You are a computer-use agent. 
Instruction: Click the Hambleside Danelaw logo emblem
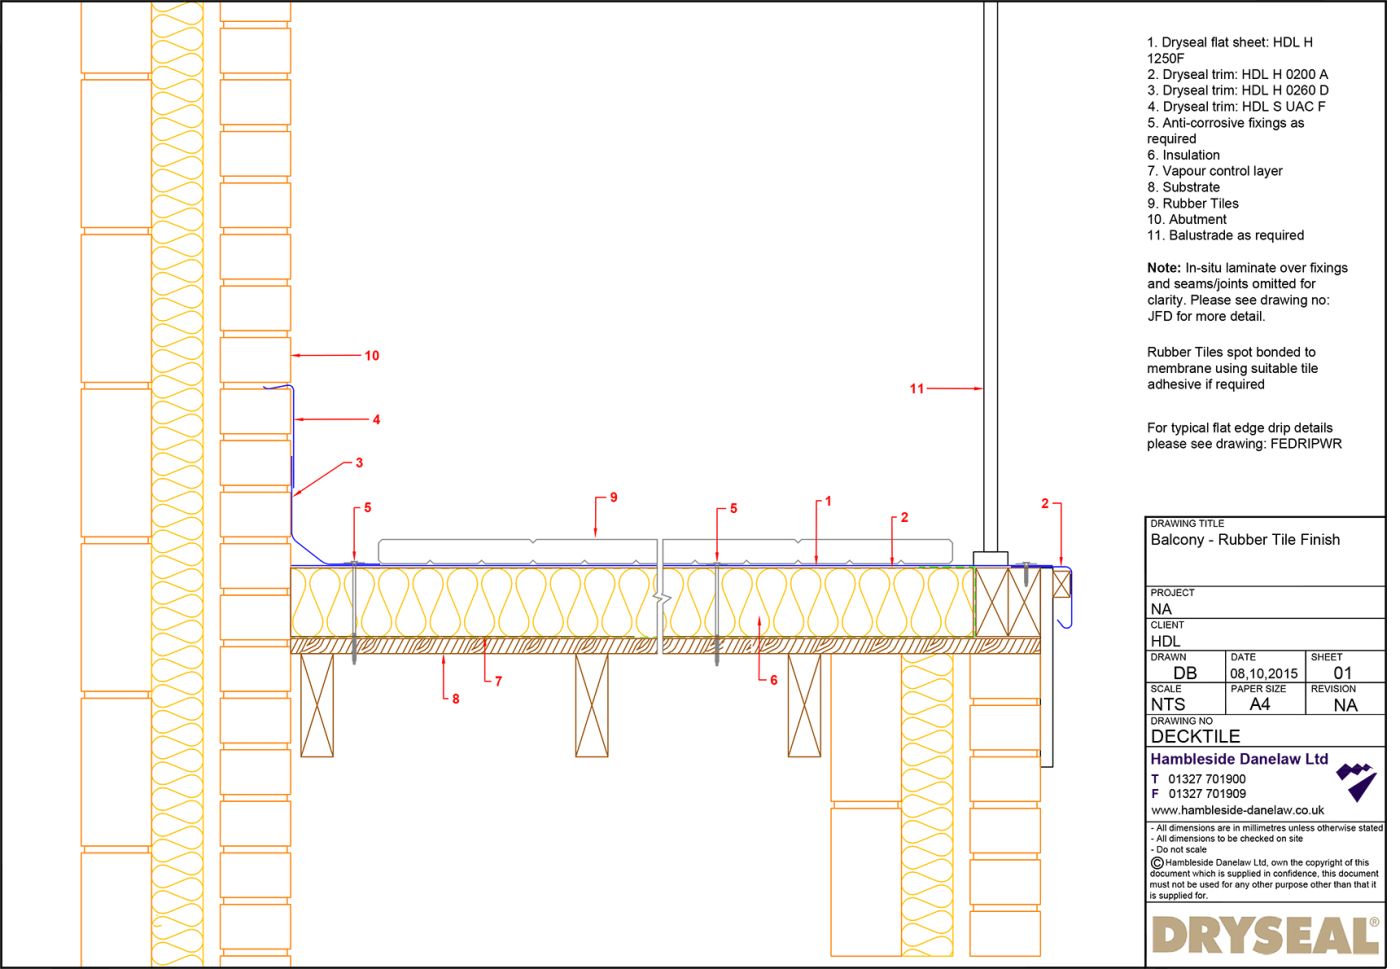click(x=1356, y=781)
